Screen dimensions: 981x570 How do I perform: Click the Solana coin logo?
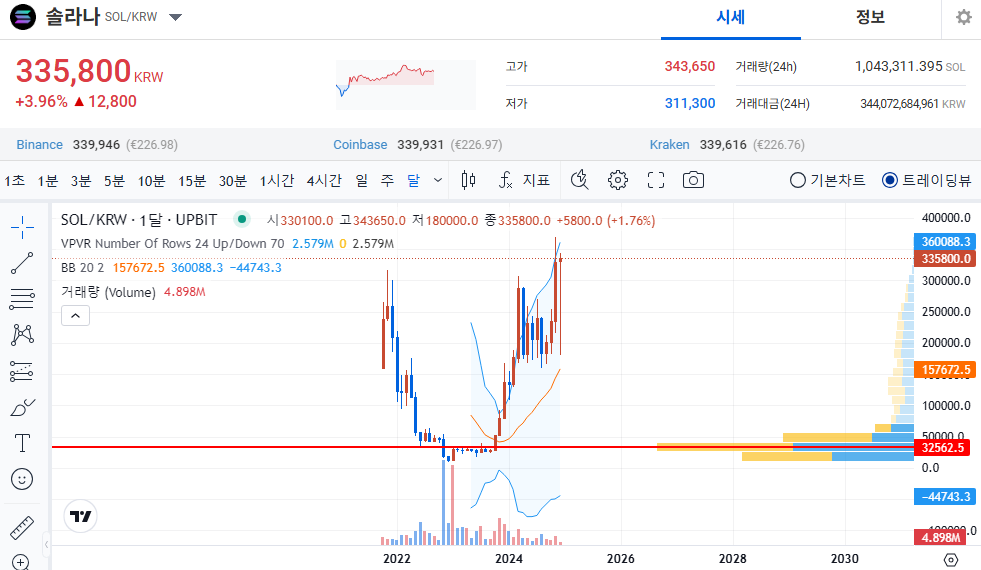click(23, 17)
